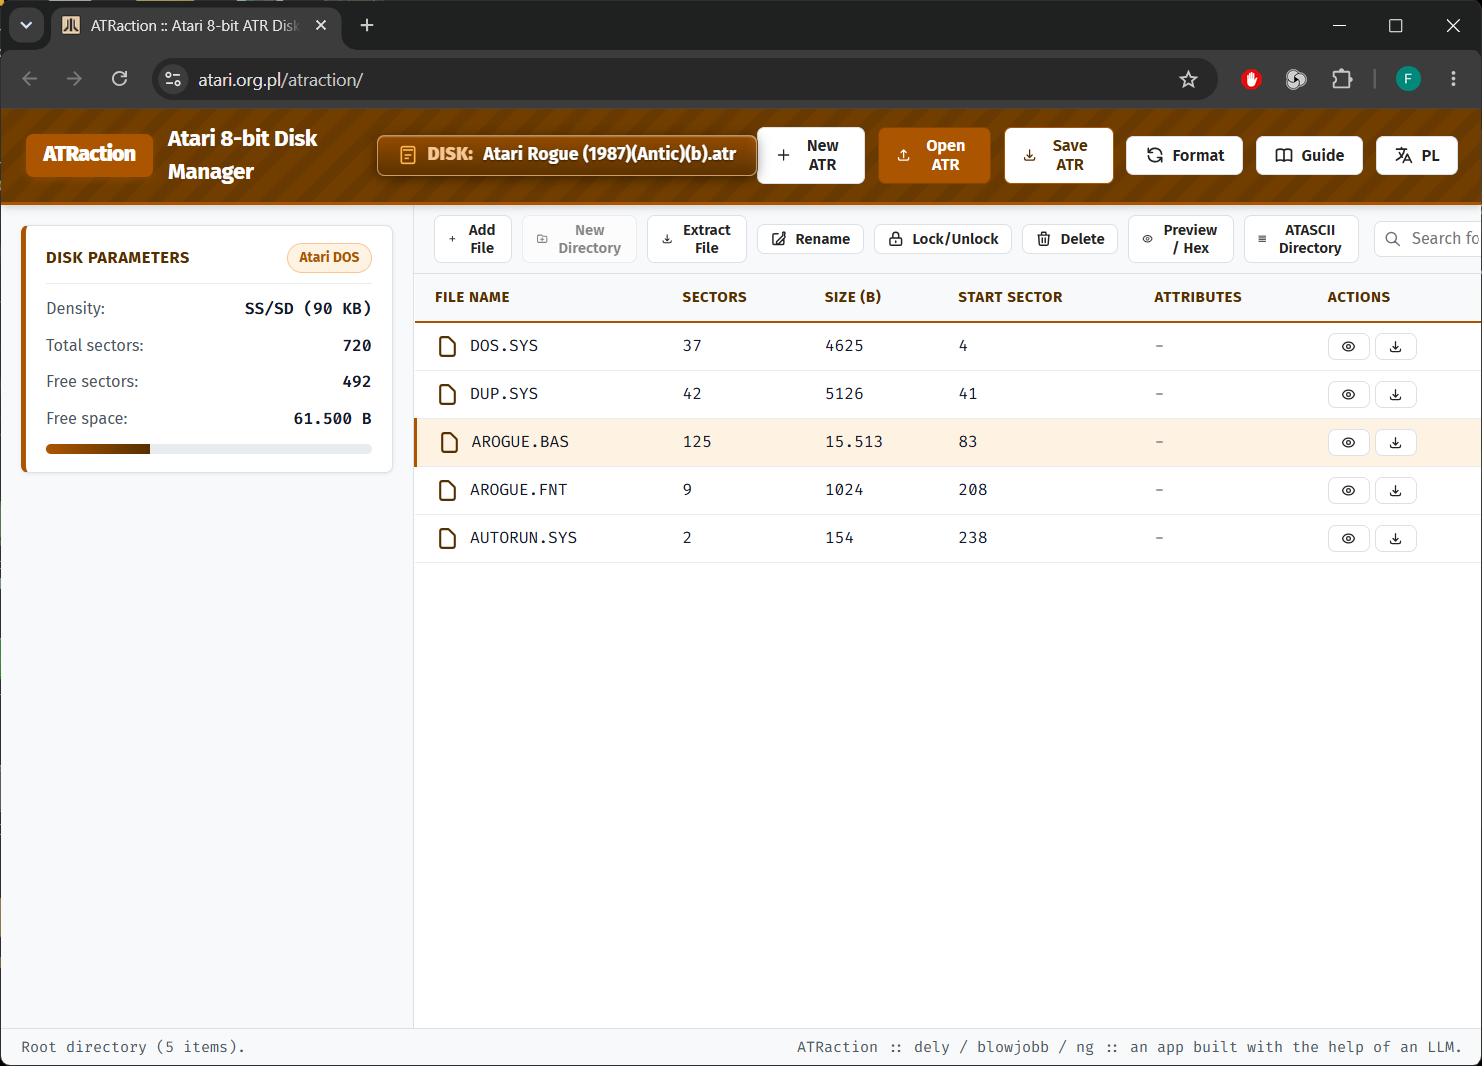This screenshot has height=1066, width=1482.
Task: Preview DUP.SYS with its eye icon
Action: point(1348,394)
